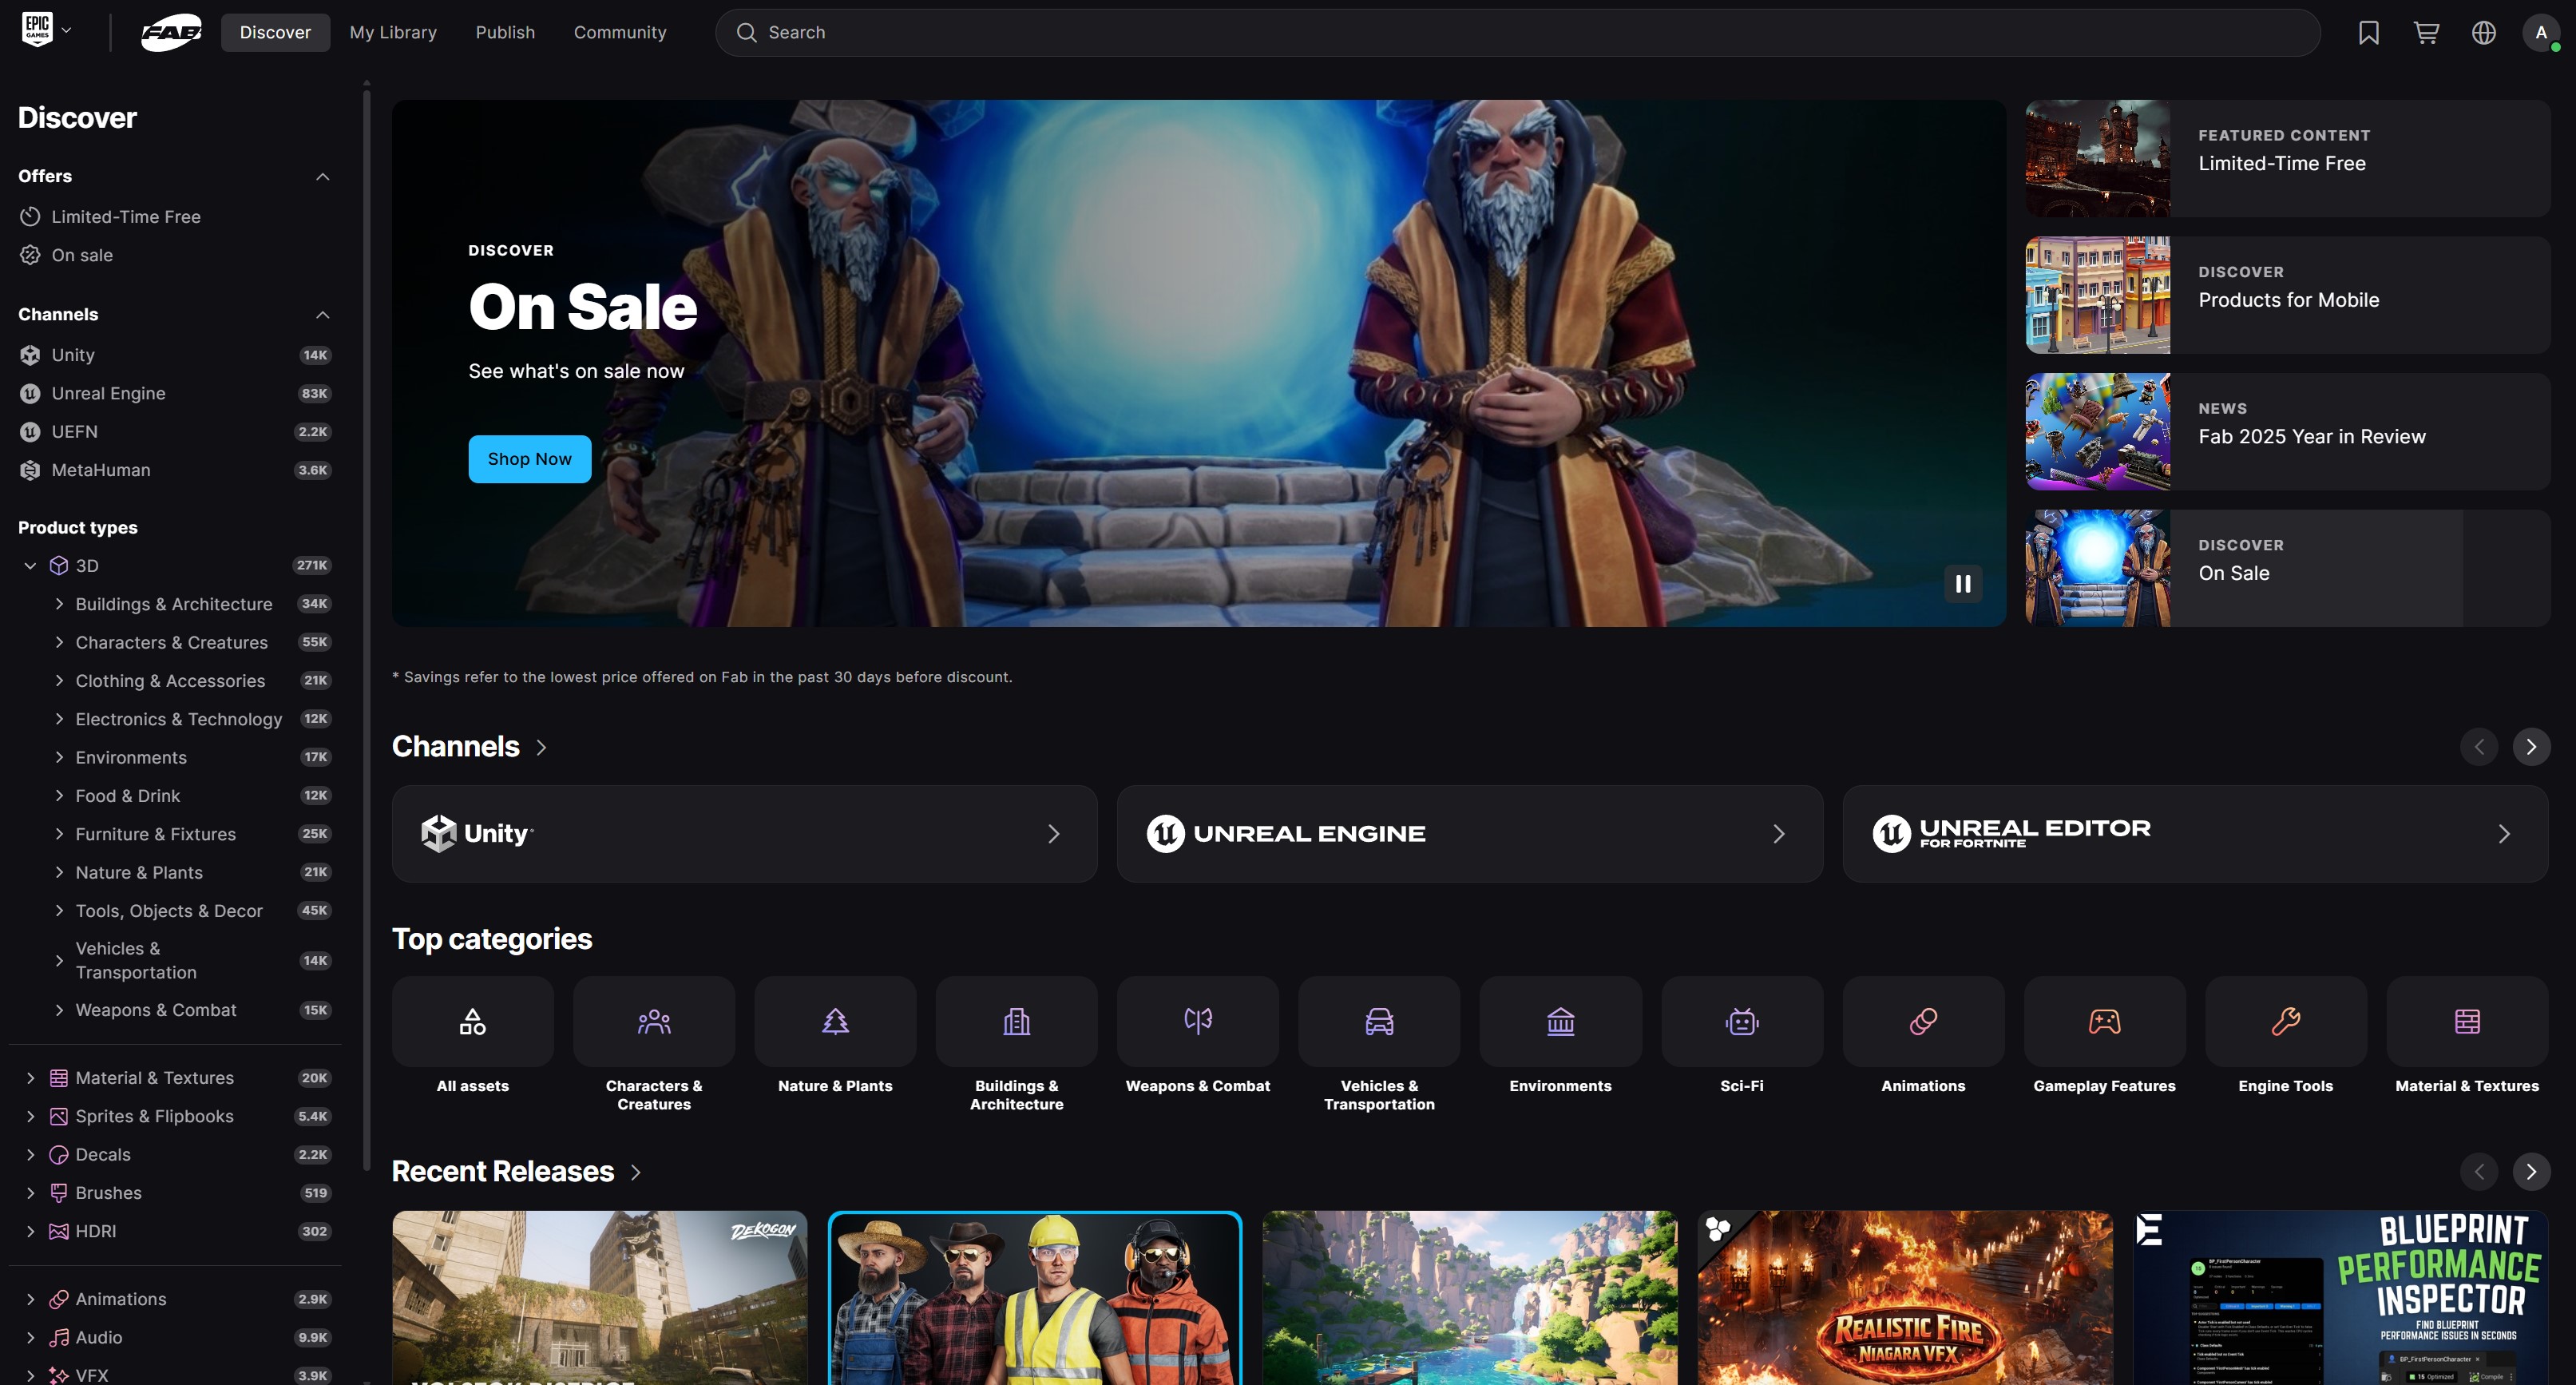Collapse the Offers section
This screenshot has width=2576, height=1385.
[x=322, y=177]
